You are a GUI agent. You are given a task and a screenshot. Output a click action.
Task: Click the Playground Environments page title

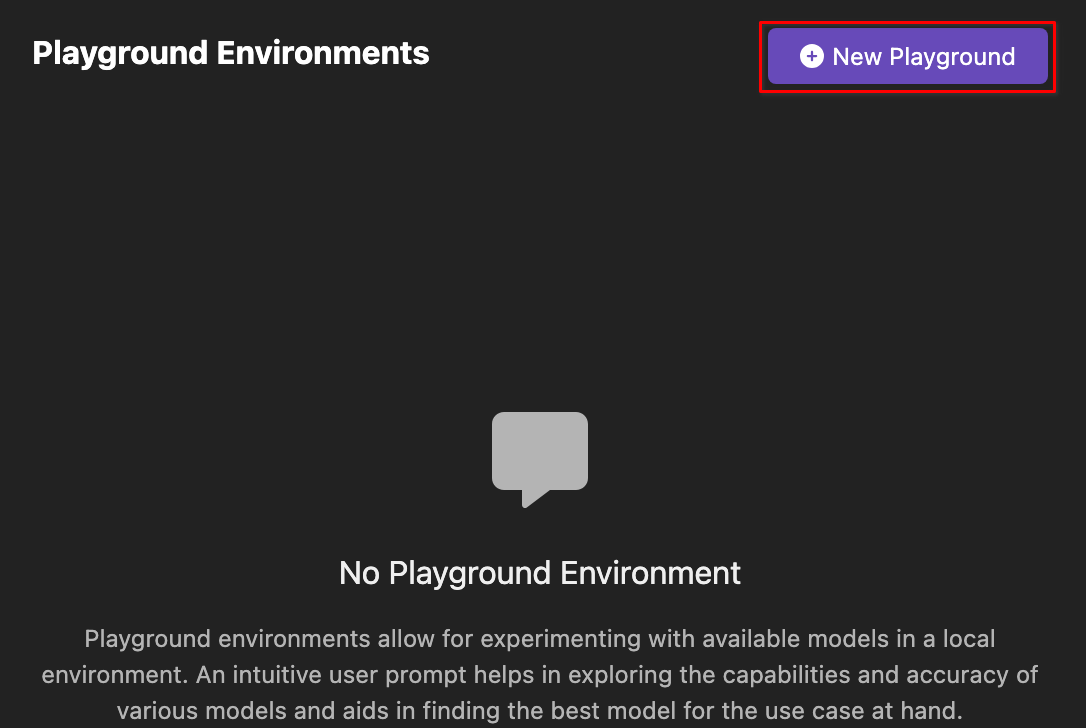click(x=231, y=53)
